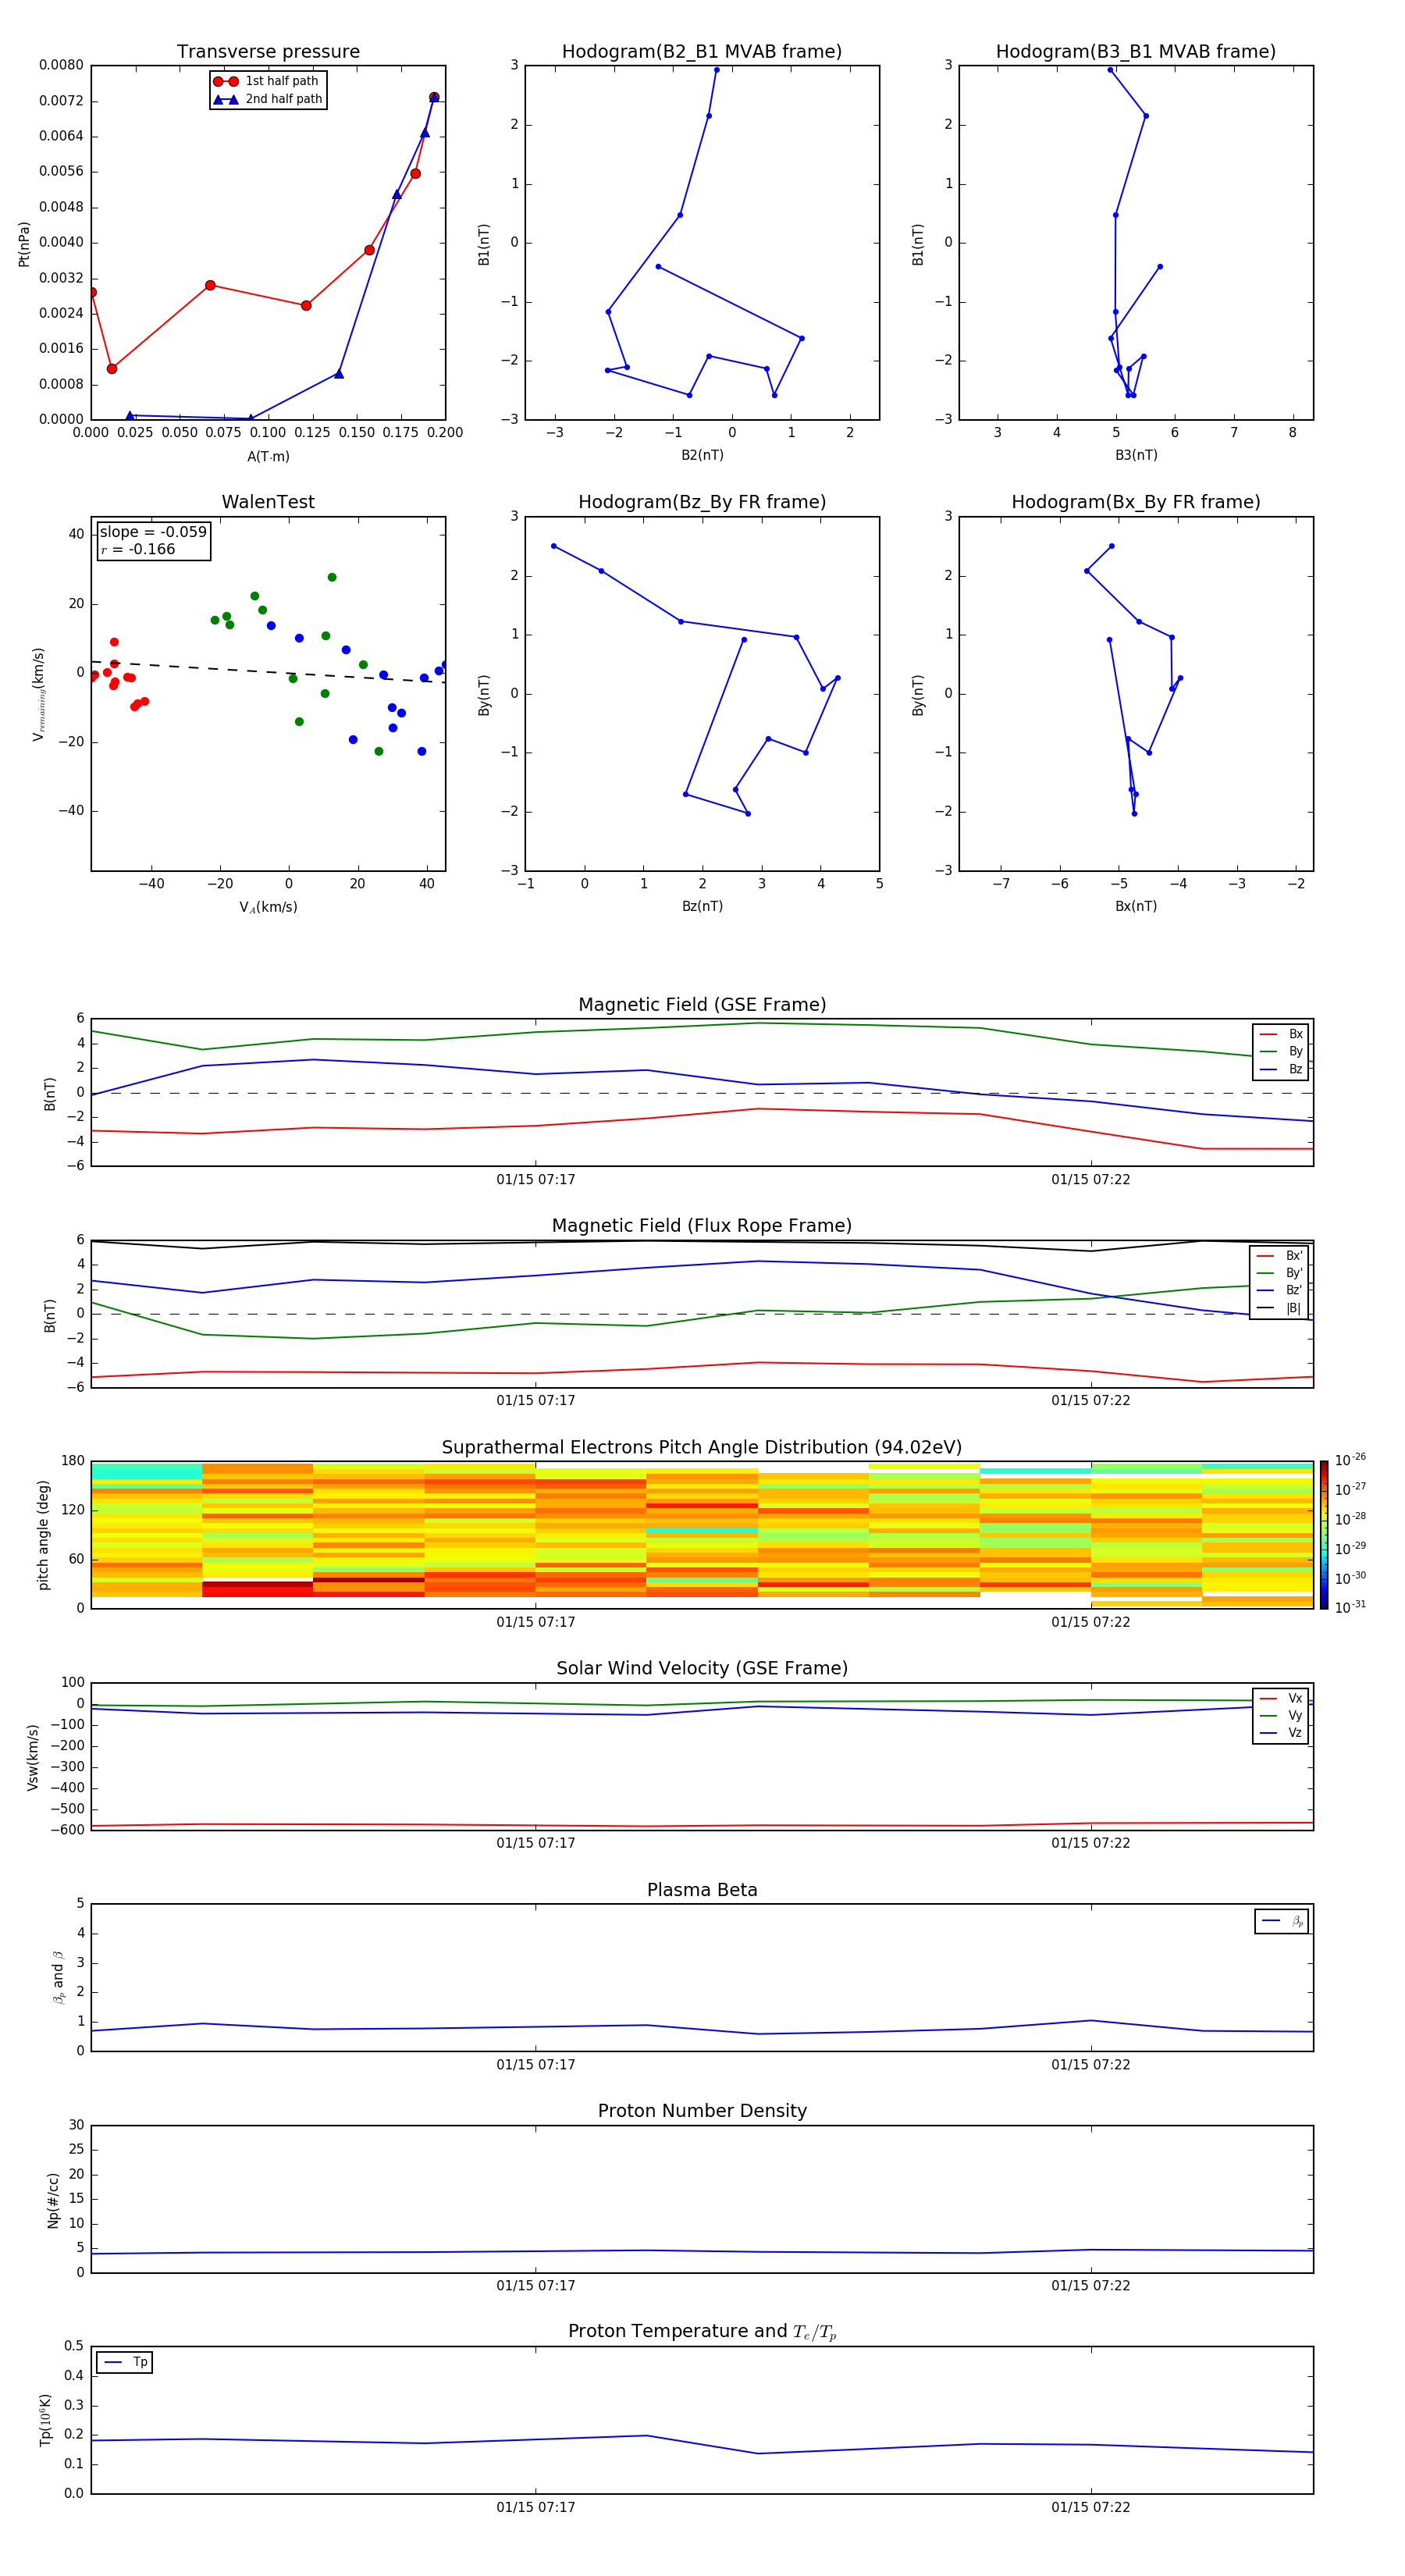Click the 'Bz' legend entry in GSE plot
The width and height of the screenshot is (1405, 2576).
point(1281,1069)
